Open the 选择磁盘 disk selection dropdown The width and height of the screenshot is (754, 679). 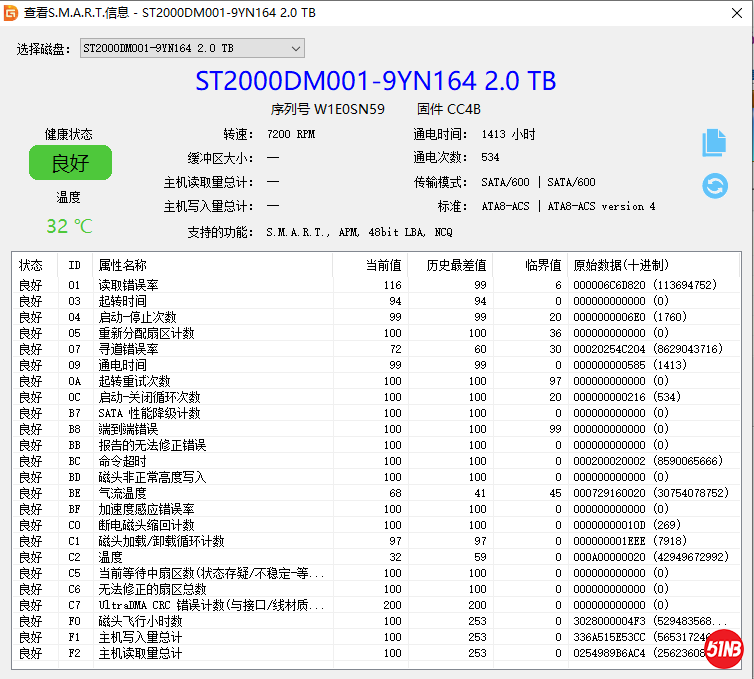tap(192, 48)
